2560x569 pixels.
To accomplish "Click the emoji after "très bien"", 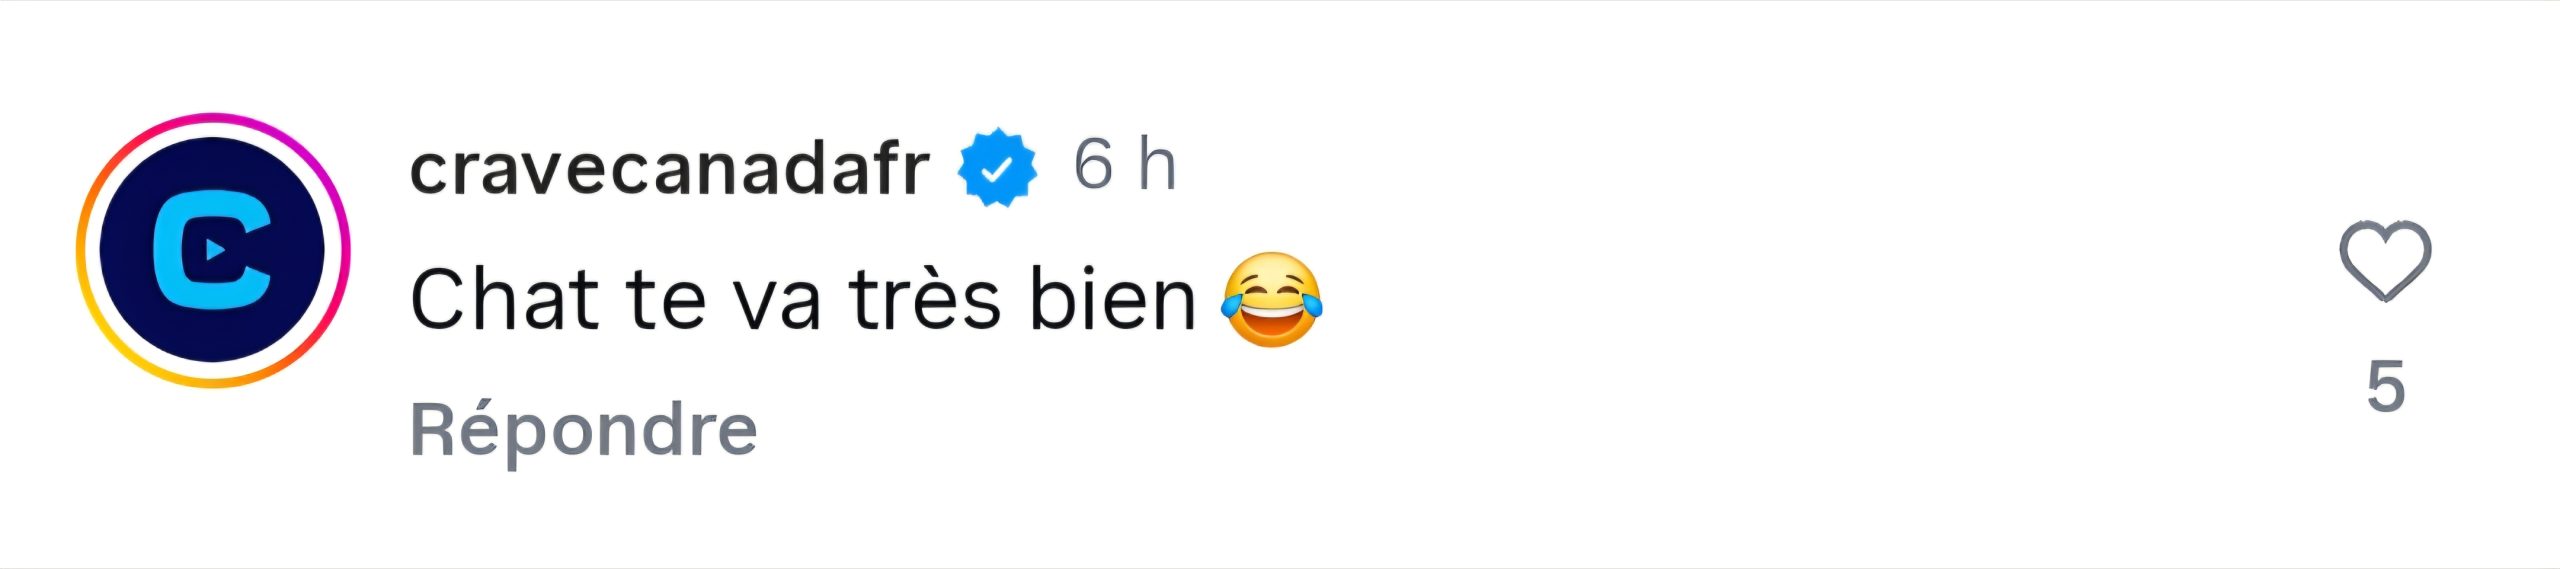I will click(1271, 300).
